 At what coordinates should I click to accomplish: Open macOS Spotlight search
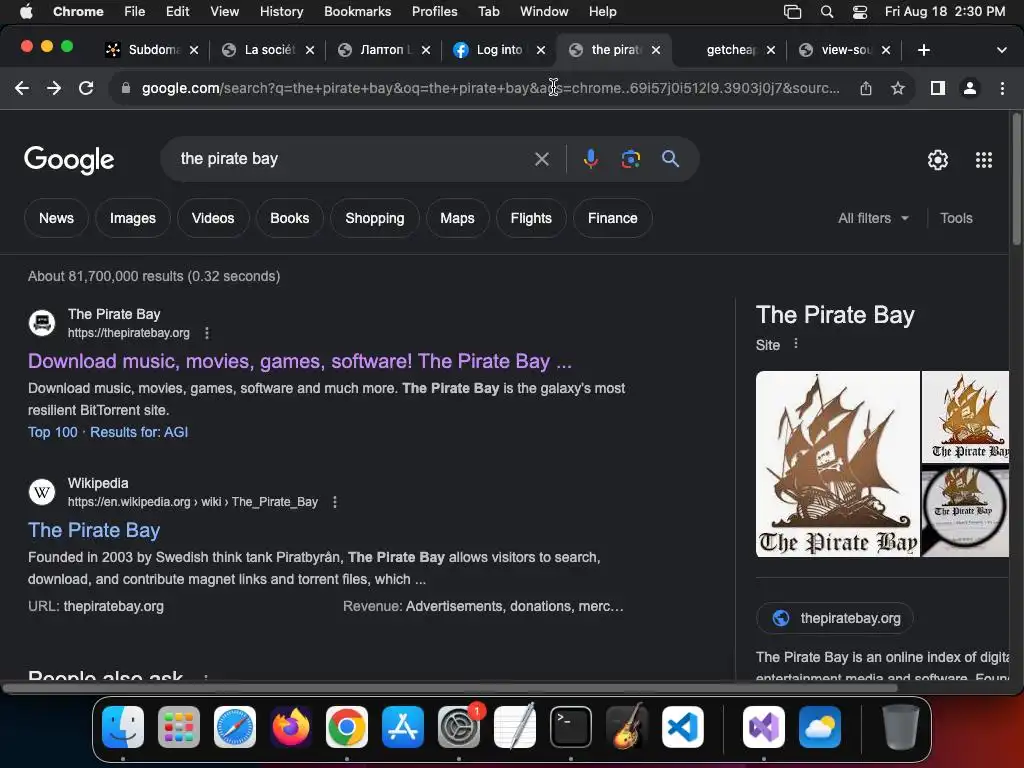click(827, 12)
